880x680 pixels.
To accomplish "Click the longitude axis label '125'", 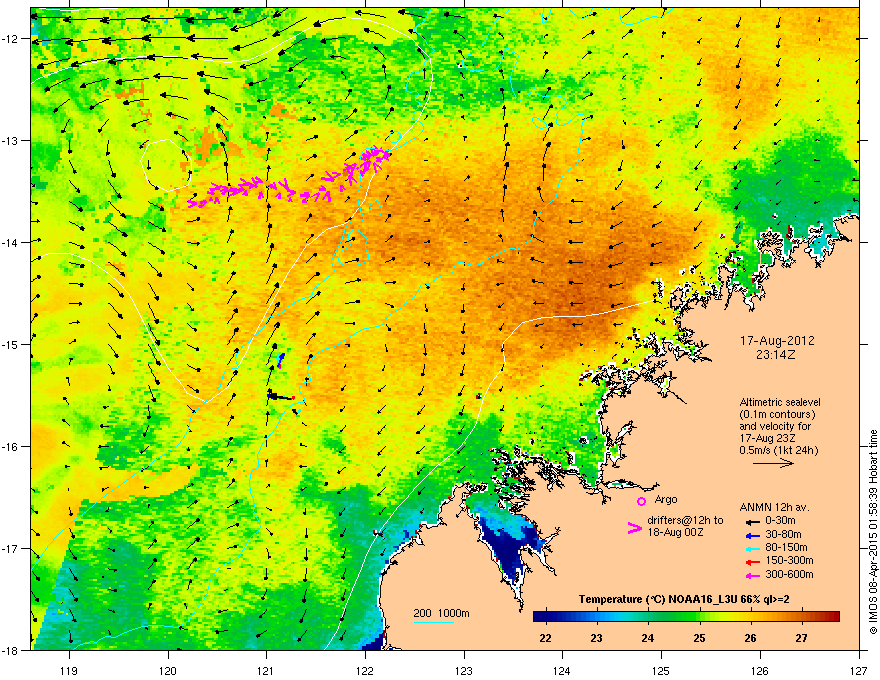I will pos(661,670).
